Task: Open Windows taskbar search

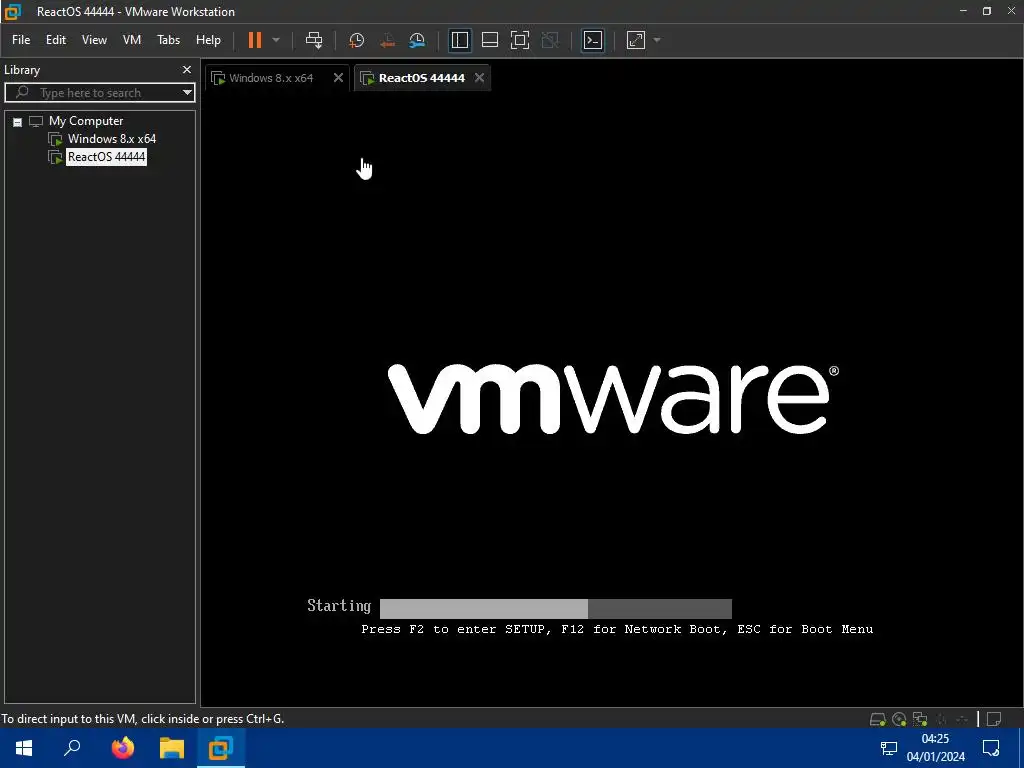Action: [72, 748]
